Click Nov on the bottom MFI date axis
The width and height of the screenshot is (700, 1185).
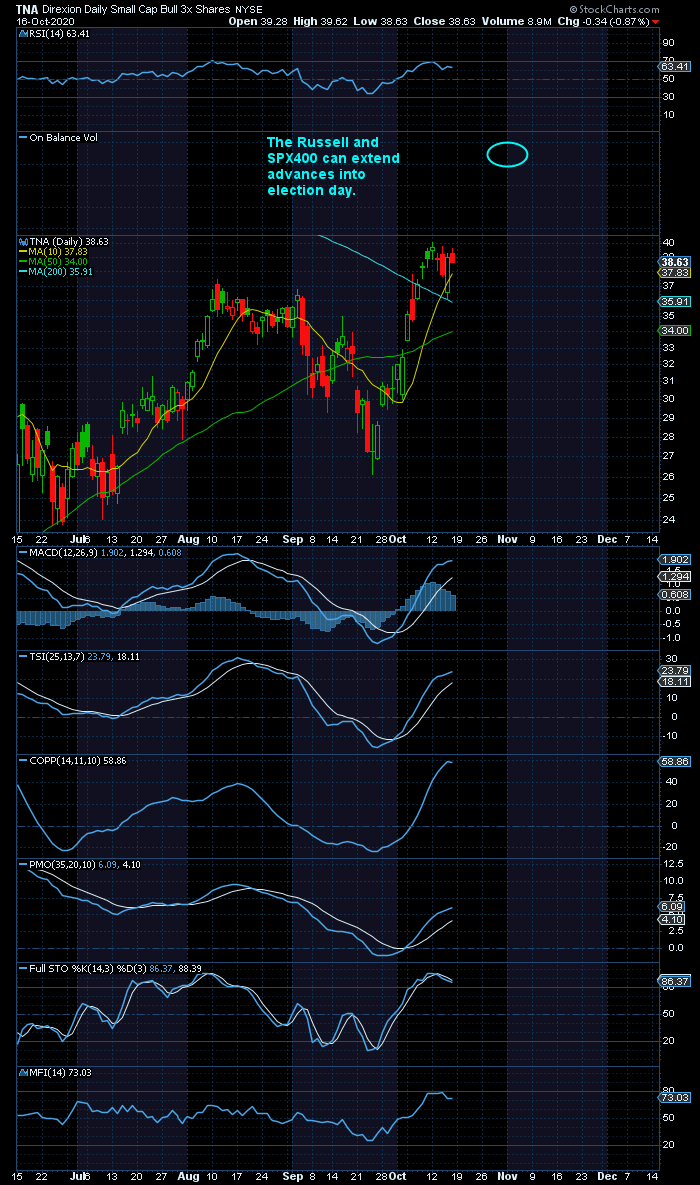[x=506, y=1177]
